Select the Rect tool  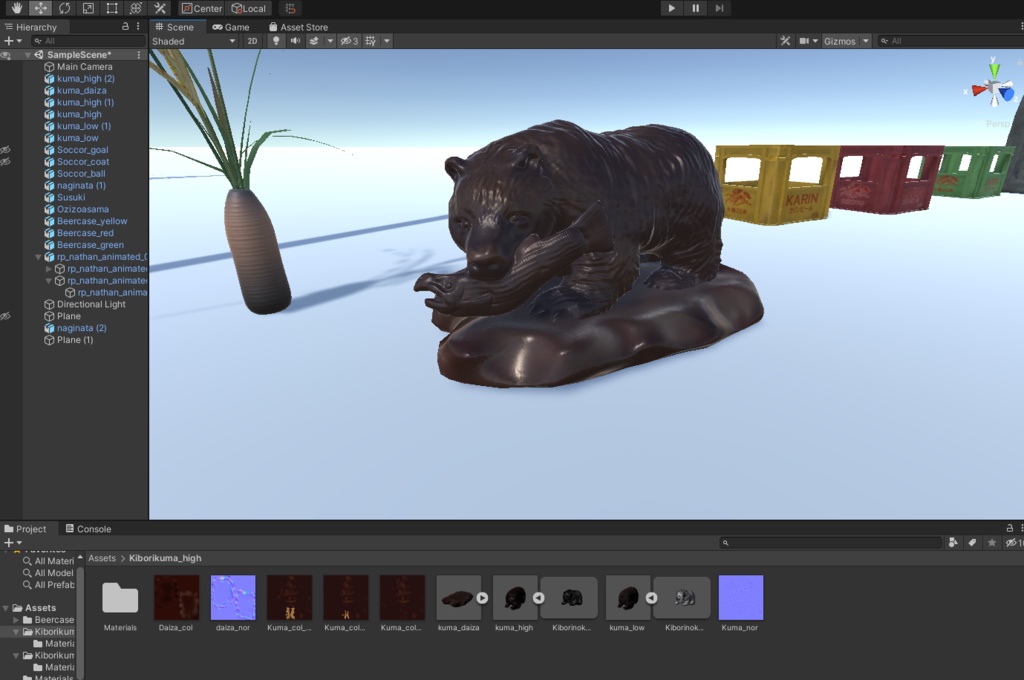coord(111,9)
